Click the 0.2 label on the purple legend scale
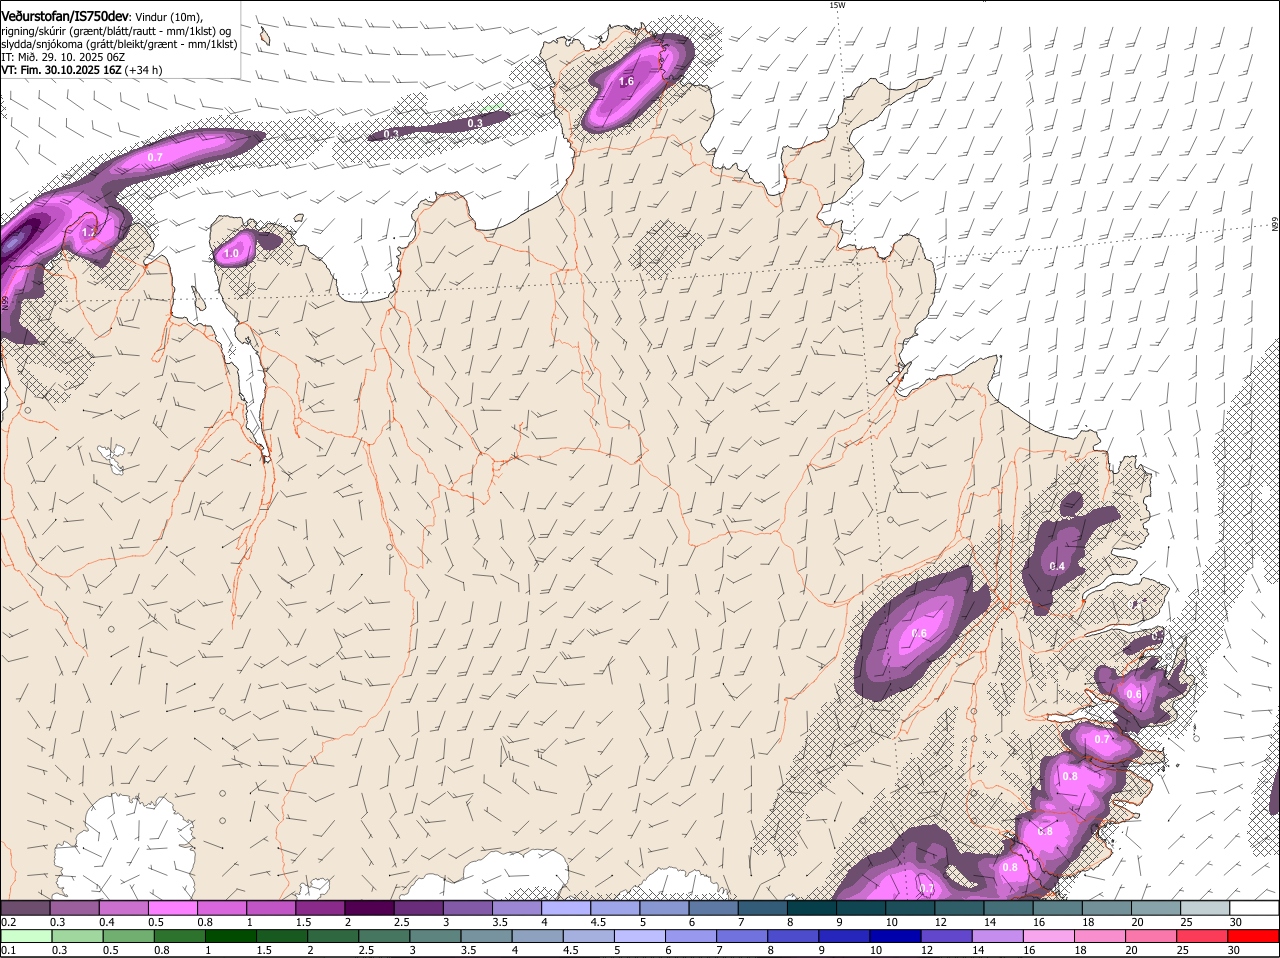Image resolution: width=1280 pixels, height=958 pixels. pyautogui.click(x=8, y=922)
